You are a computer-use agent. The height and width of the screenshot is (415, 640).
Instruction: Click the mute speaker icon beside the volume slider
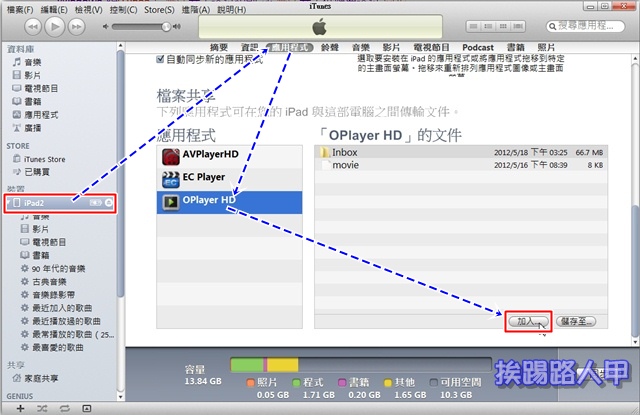tap(106, 27)
